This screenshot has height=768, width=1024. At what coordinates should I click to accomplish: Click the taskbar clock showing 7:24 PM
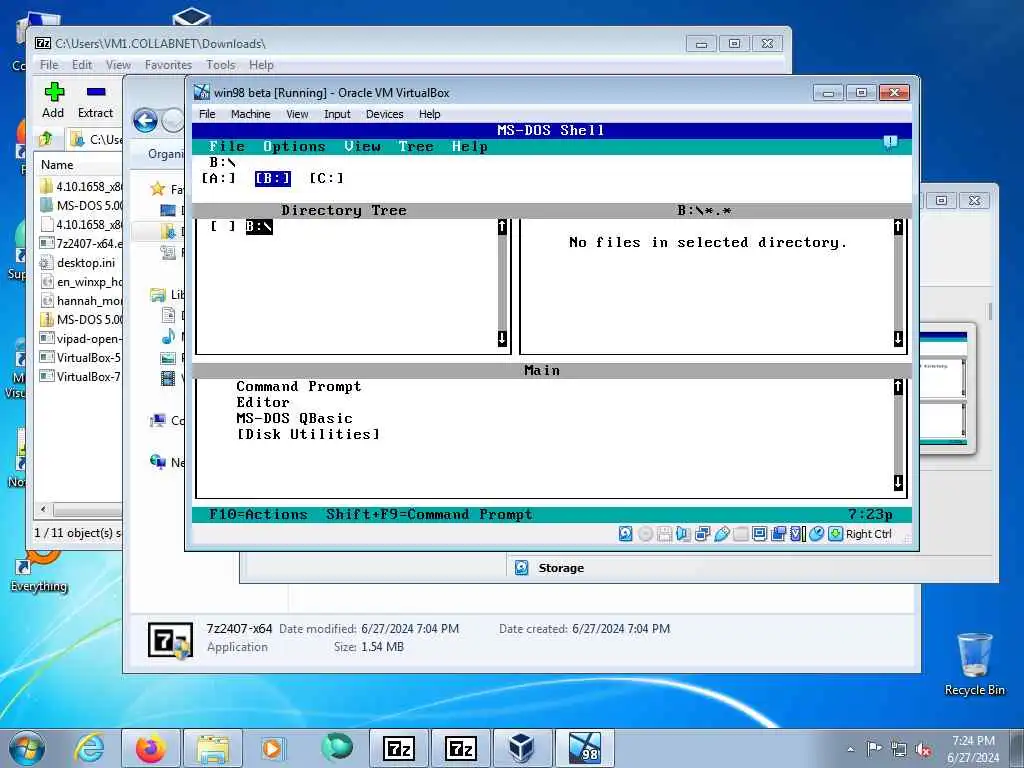(x=973, y=749)
